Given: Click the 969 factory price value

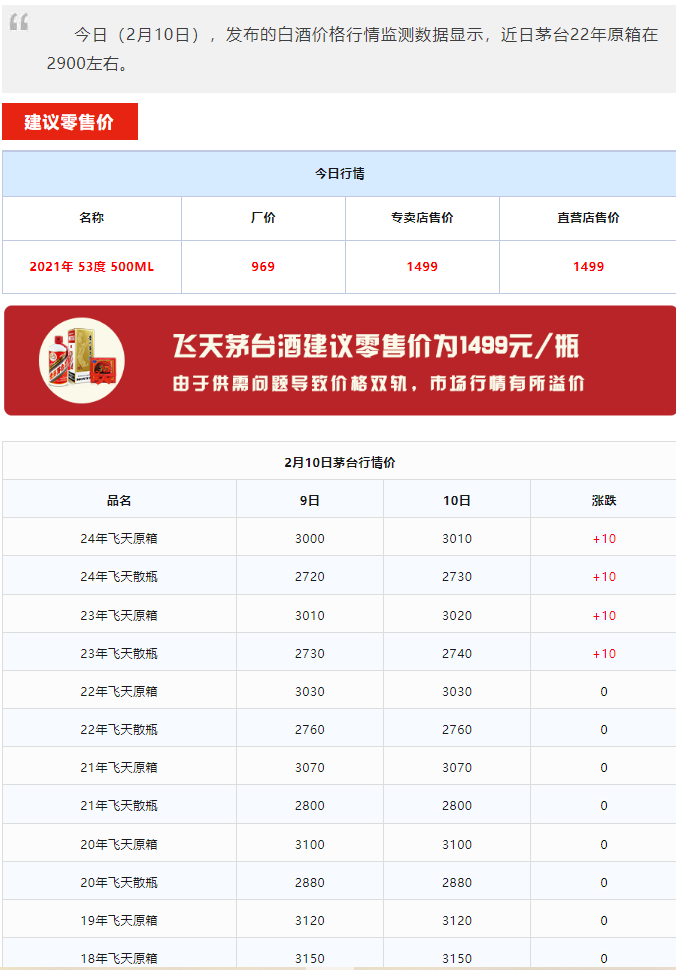Looking at the screenshot, I should [x=263, y=267].
